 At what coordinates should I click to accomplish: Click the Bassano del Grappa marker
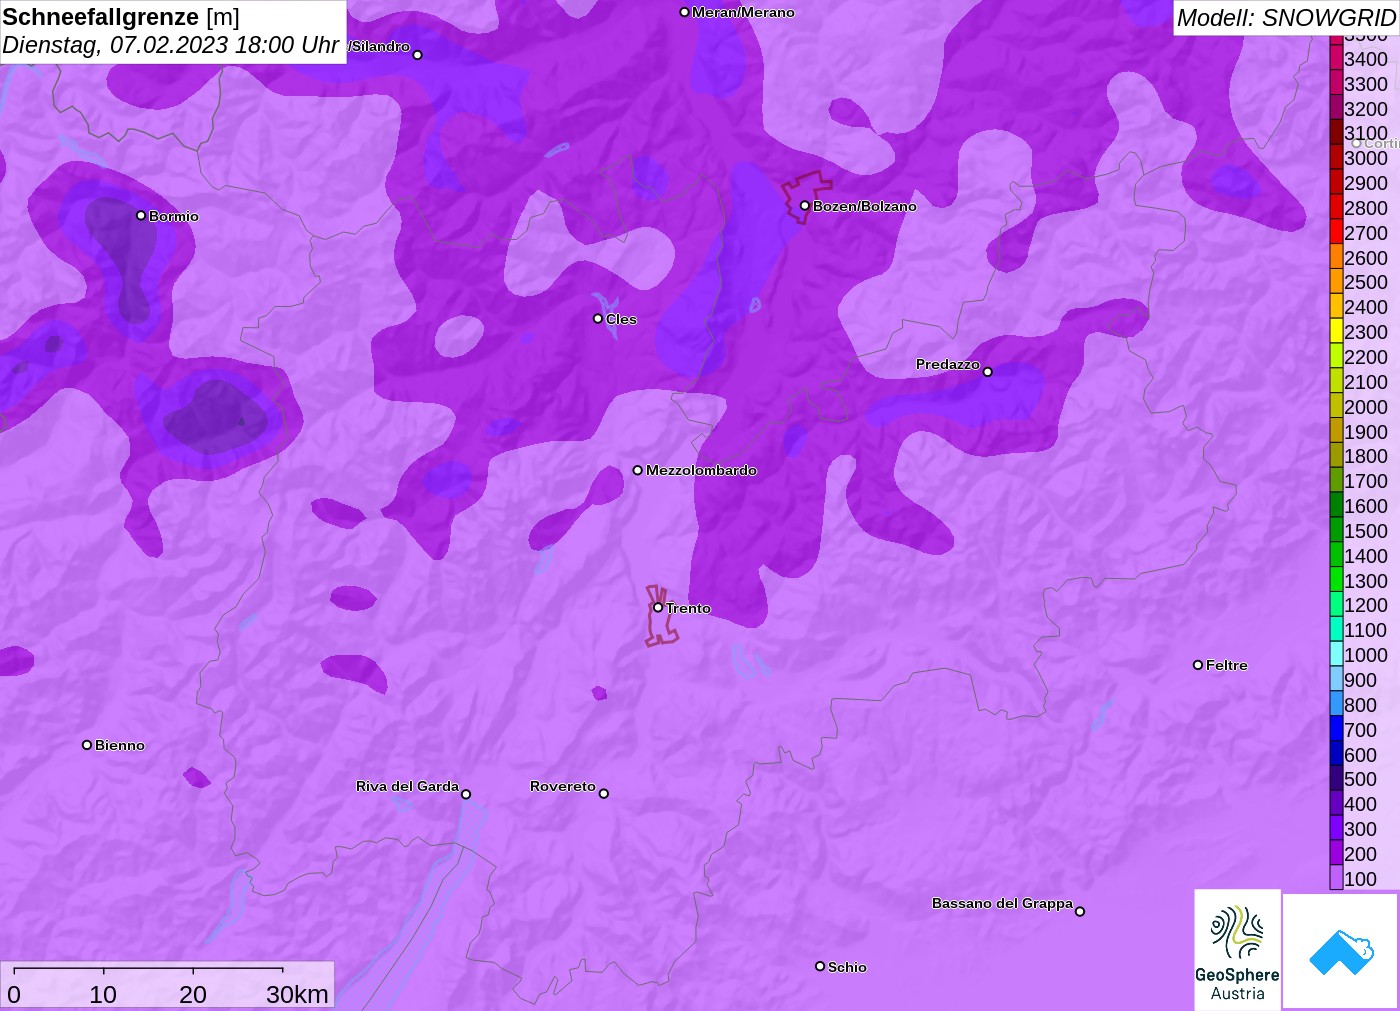pos(1080,911)
